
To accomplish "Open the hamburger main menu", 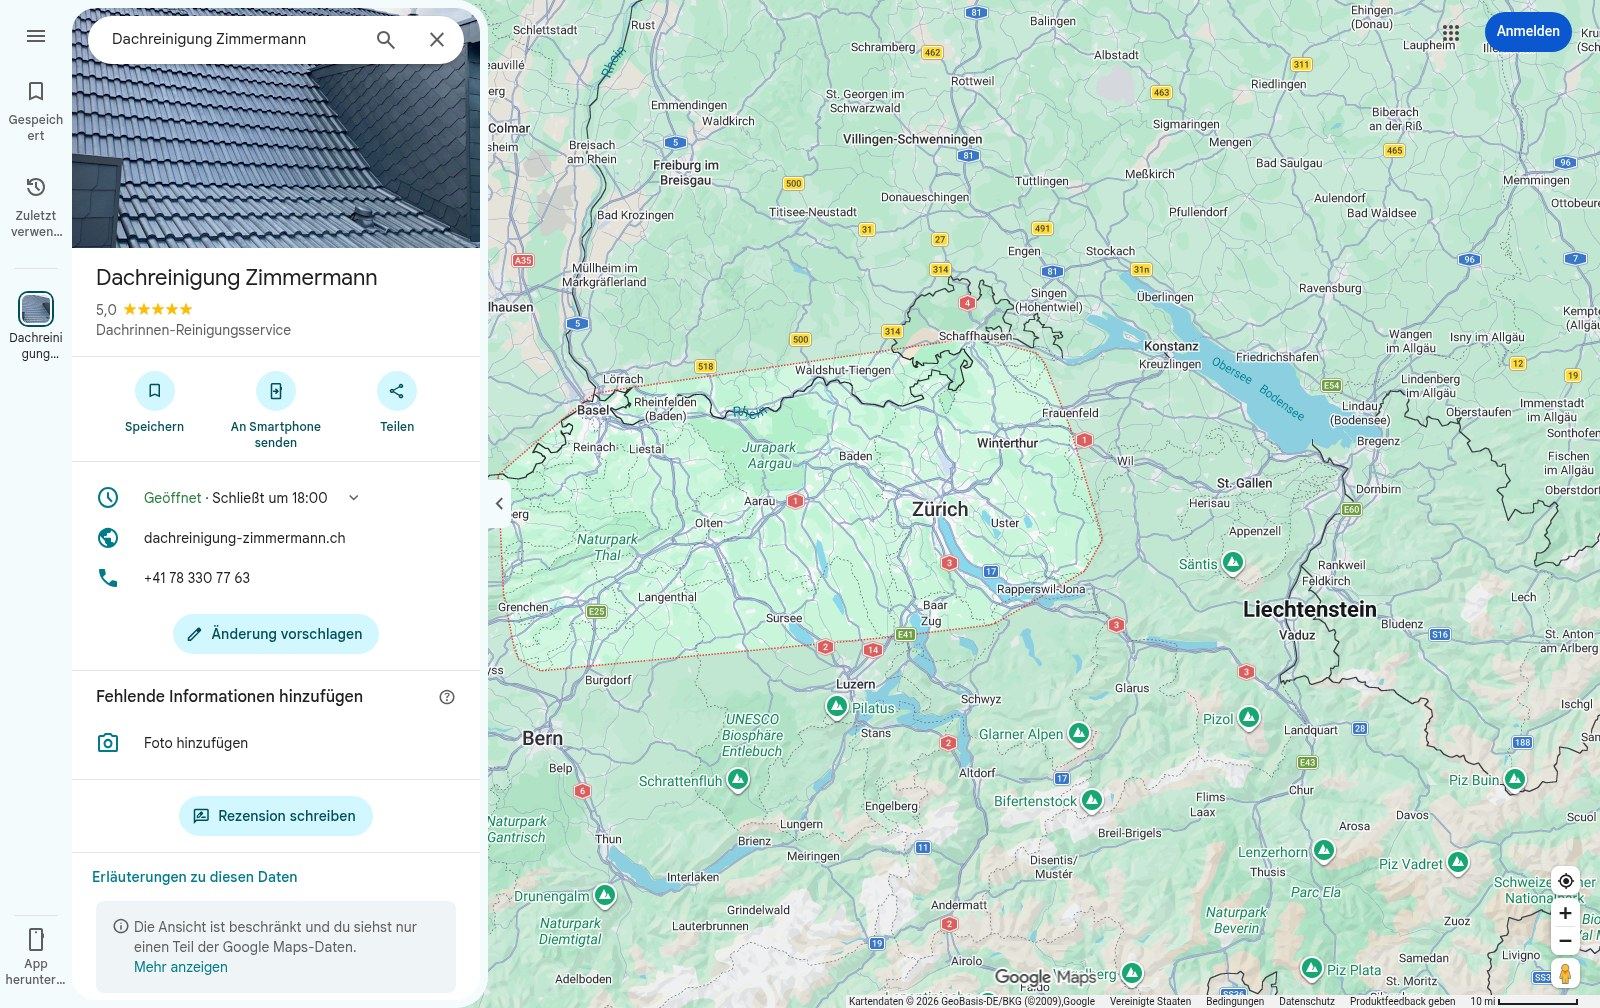I will click(x=36, y=36).
